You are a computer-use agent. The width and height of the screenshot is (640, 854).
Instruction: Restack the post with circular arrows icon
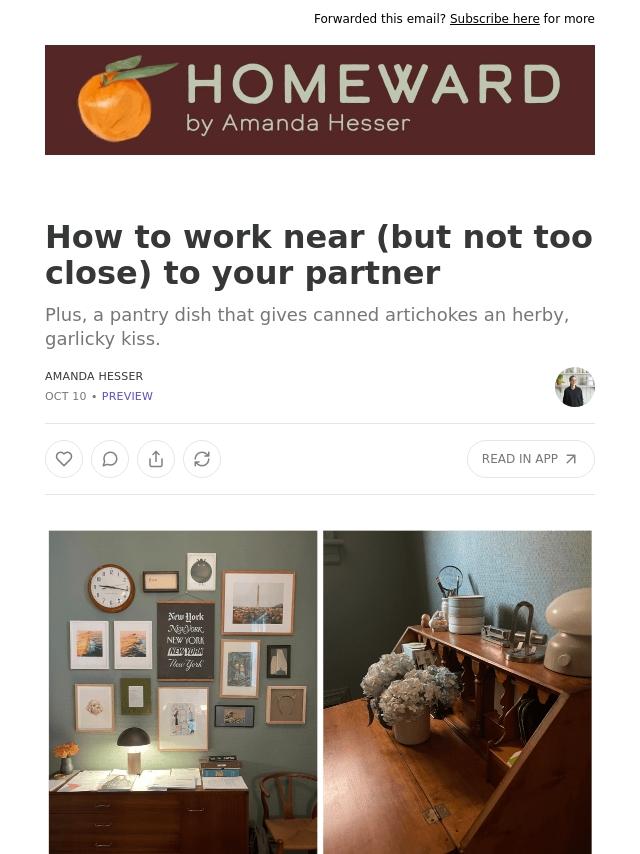(202, 459)
